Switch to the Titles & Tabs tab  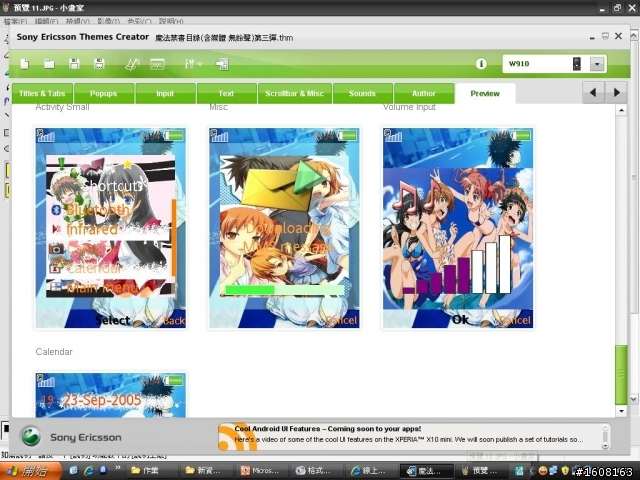click(x=42, y=93)
